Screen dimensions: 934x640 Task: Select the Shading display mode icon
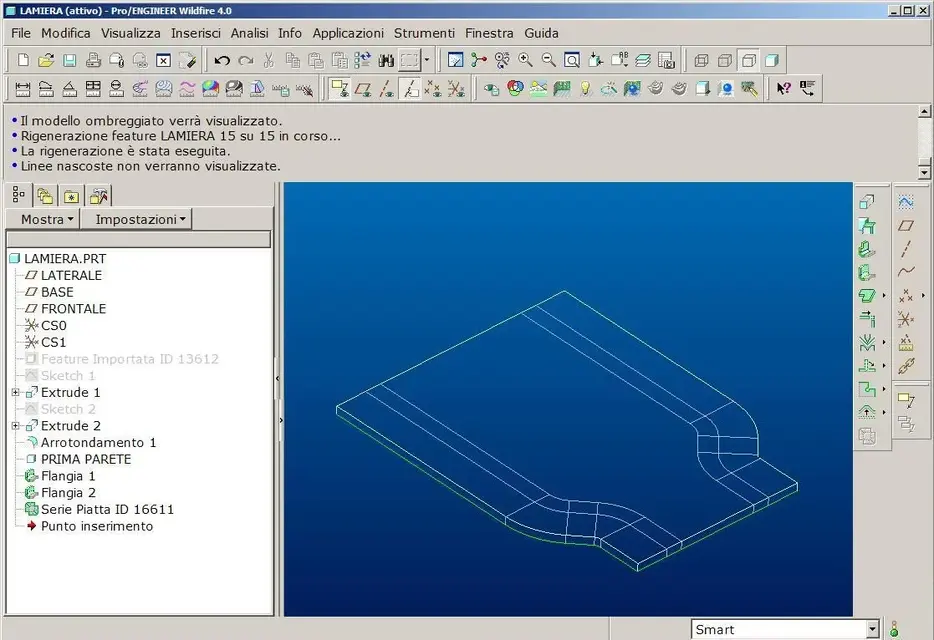click(771, 60)
